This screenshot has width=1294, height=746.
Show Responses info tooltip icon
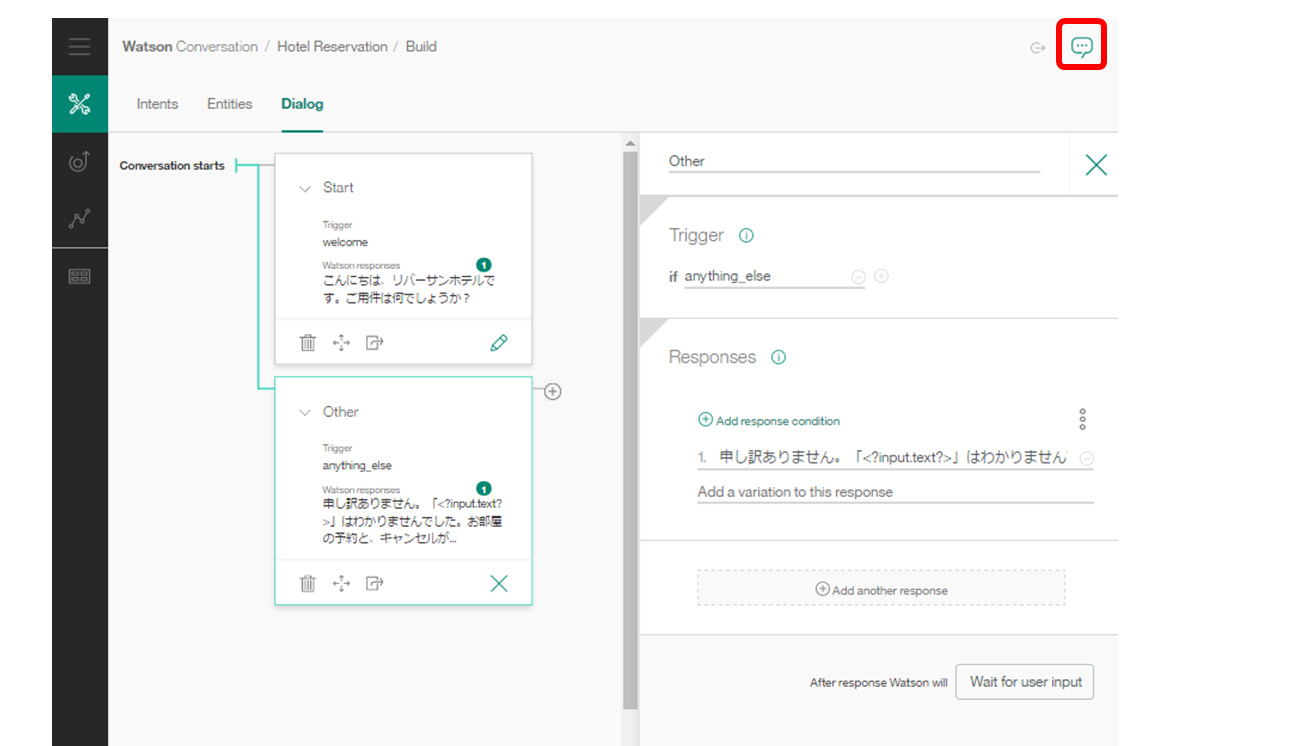779,357
